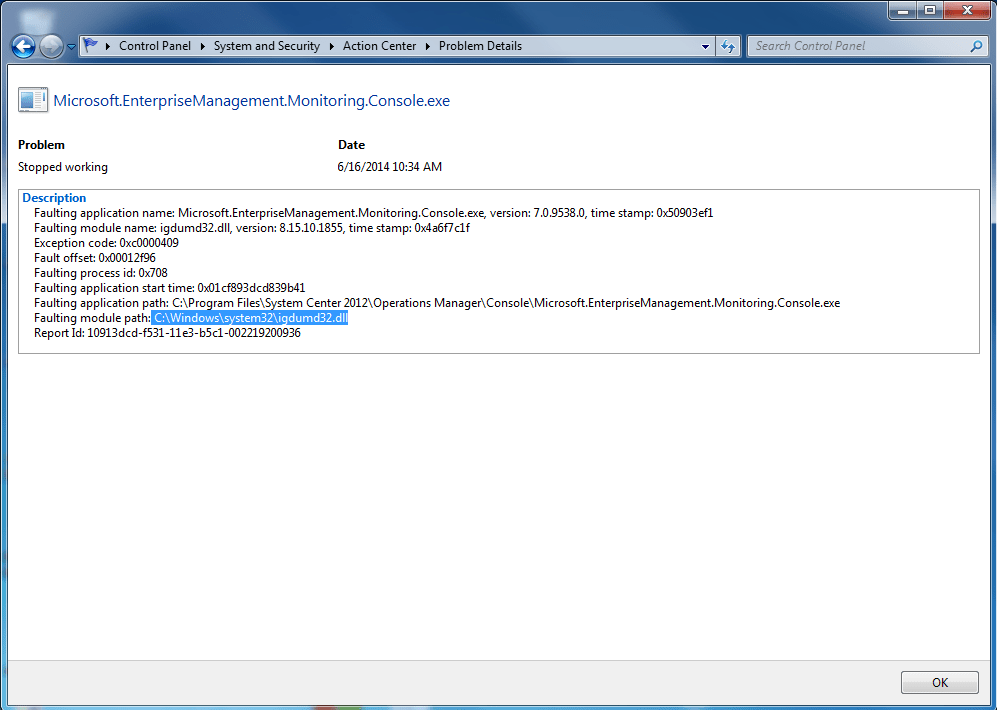Image resolution: width=997 pixels, height=710 pixels.
Task: Click Fault offset 0x00012f96 line
Action: (95, 258)
